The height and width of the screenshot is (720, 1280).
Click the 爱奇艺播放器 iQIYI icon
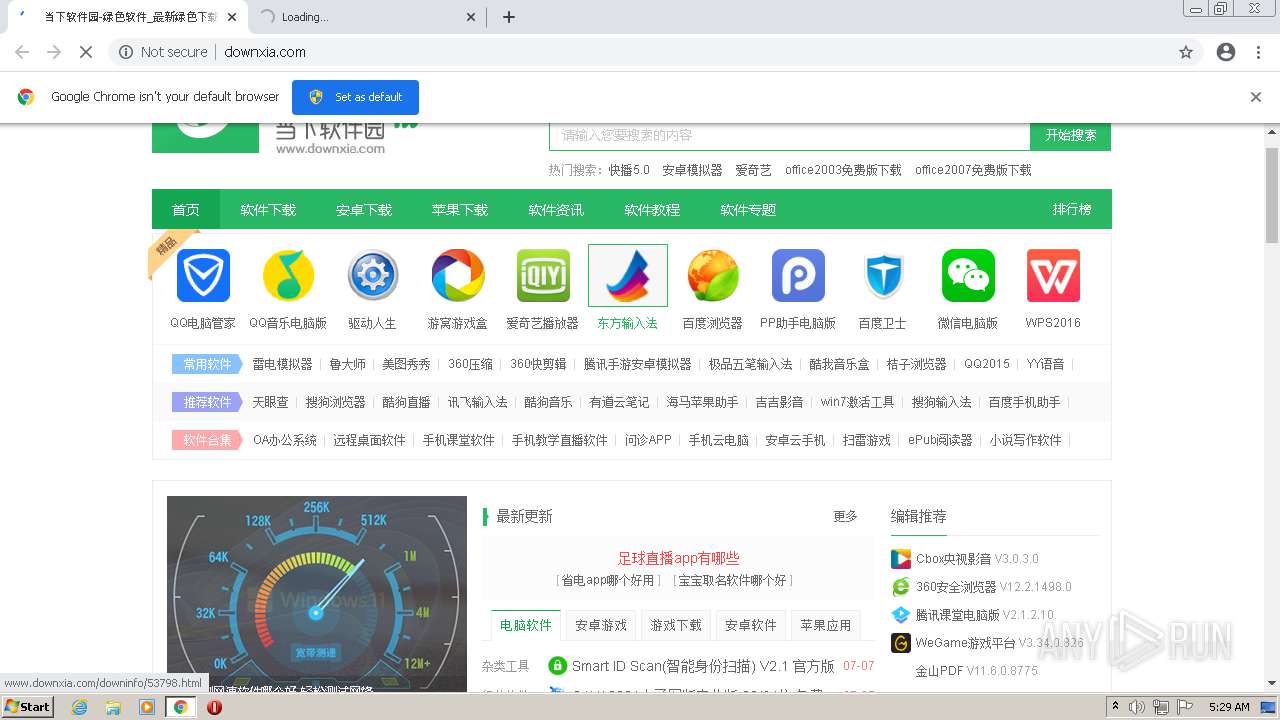click(x=543, y=276)
